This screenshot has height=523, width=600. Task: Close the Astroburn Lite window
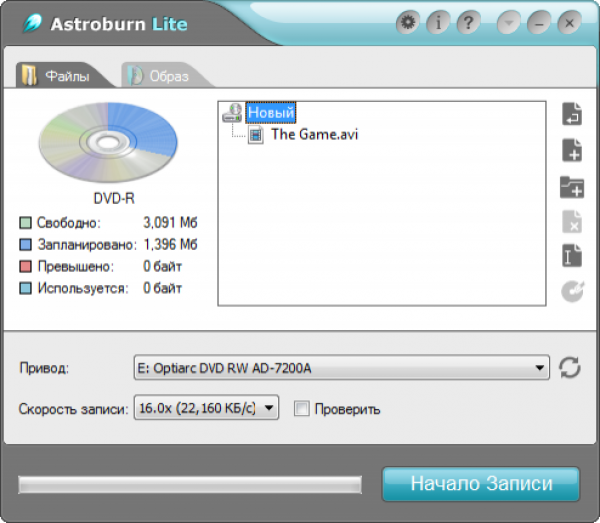[x=569, y=23]
